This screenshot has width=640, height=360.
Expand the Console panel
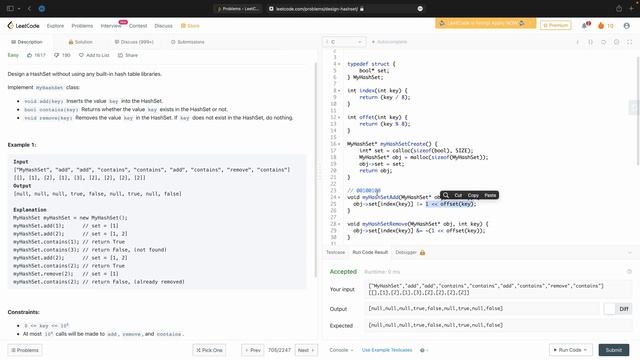[x=341, y=350]
